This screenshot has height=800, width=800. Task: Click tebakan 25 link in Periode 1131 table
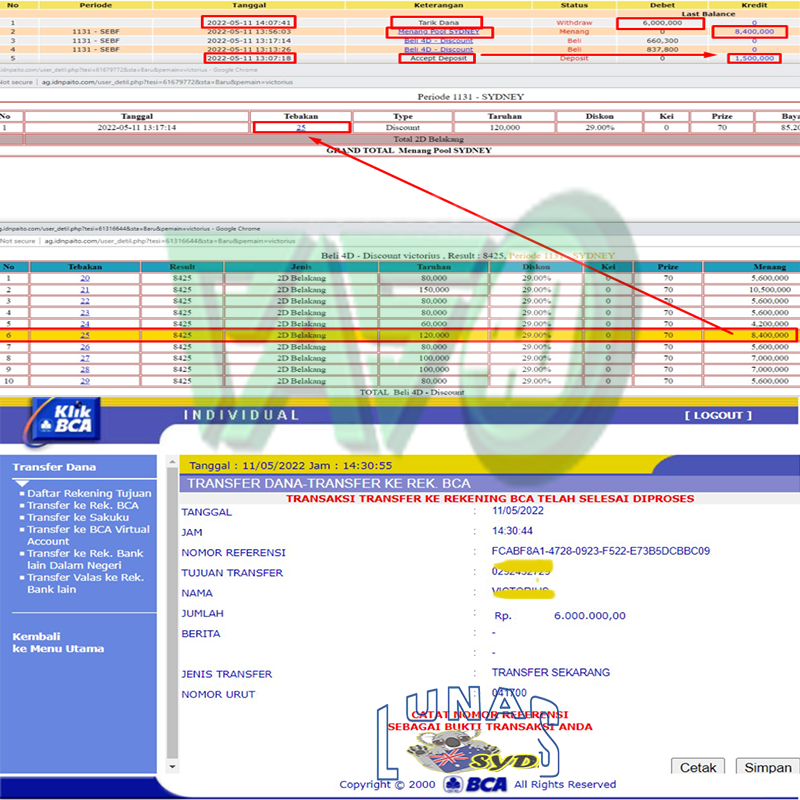(x=301, y=128)
